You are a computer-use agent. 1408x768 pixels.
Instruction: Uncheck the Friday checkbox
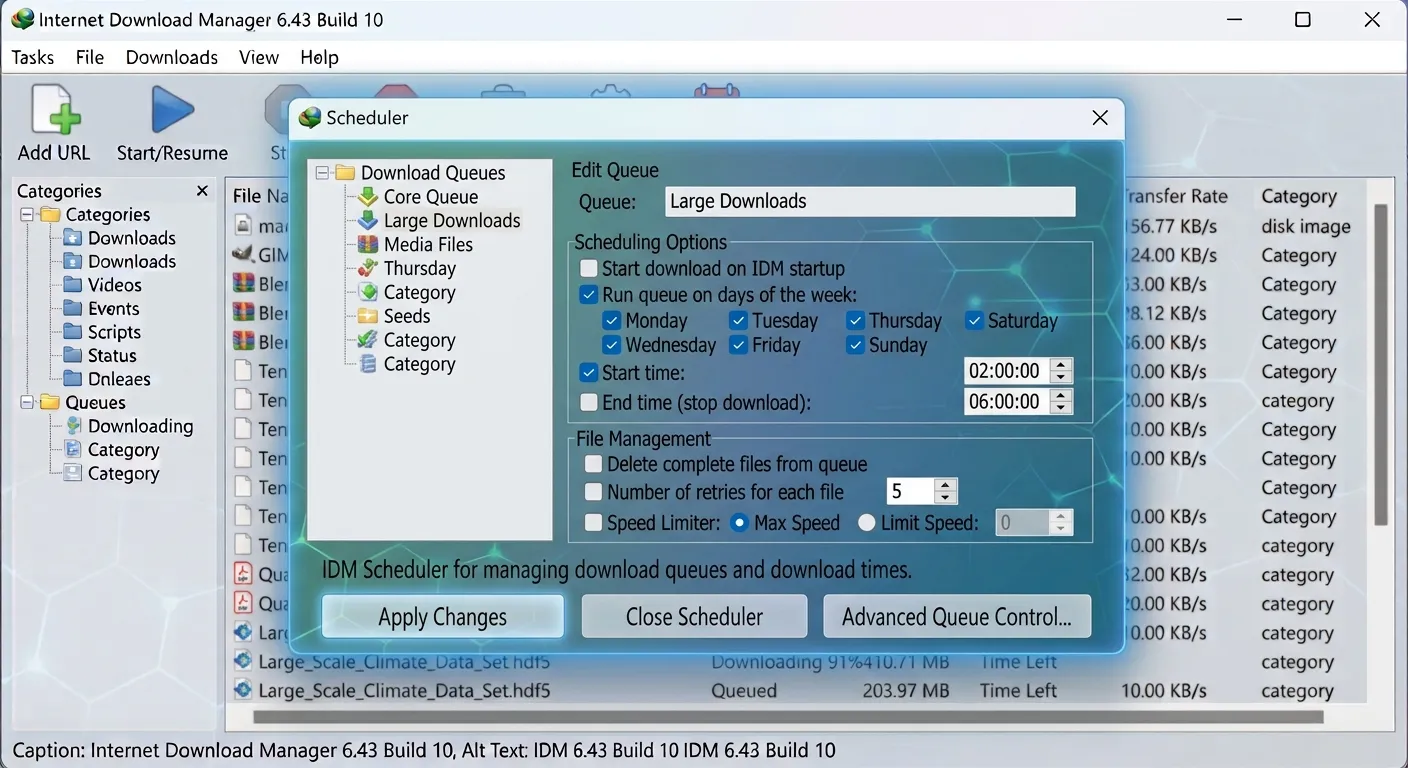click(739, 345)
